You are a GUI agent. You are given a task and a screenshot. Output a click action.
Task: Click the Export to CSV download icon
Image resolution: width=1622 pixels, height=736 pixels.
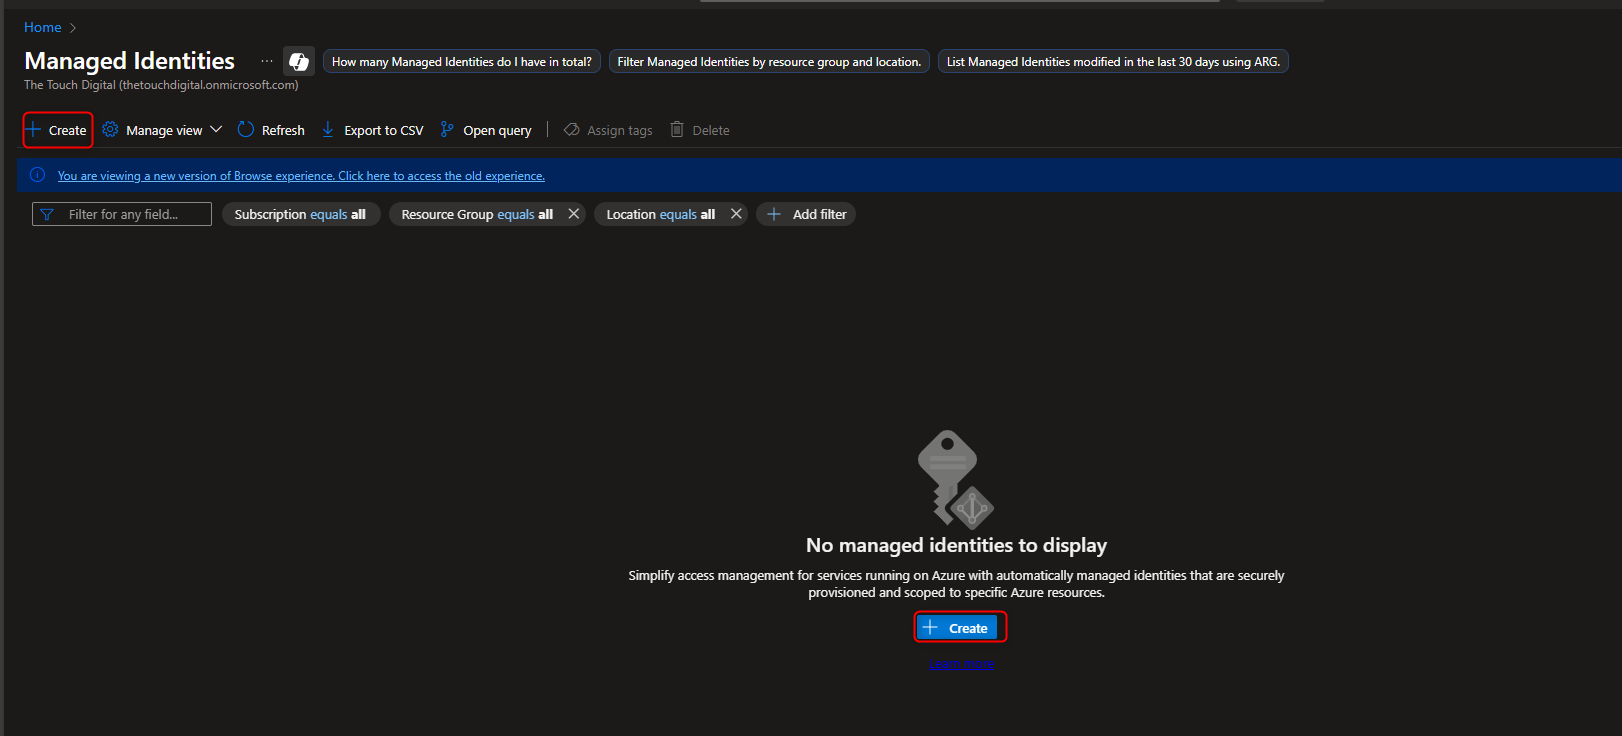[328, 130]
